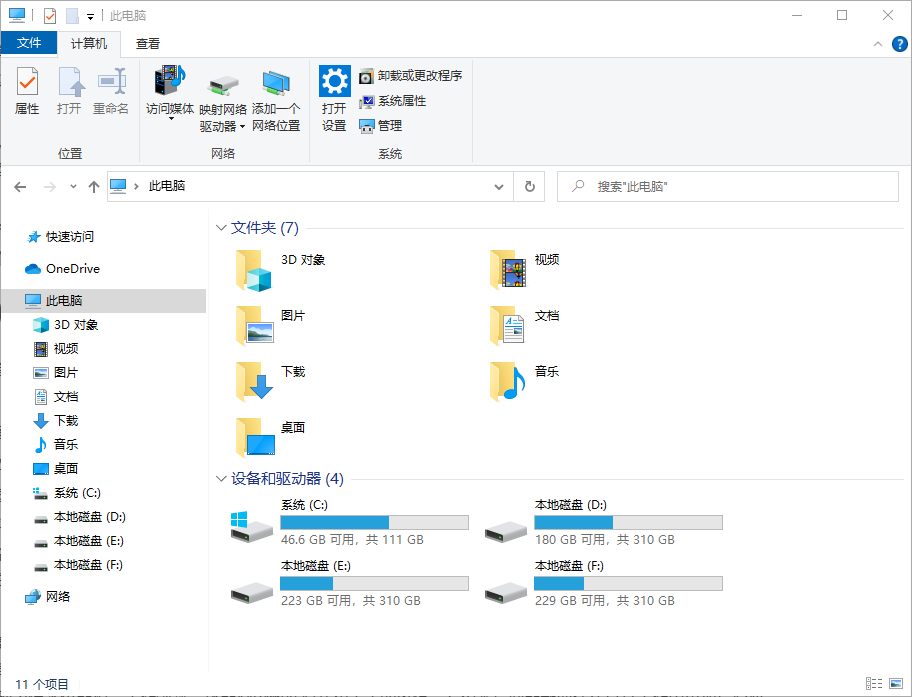Viewport: 912px width, 697px height.
Task: Click the refresh button beside the address bar
Action: (529, 186)
